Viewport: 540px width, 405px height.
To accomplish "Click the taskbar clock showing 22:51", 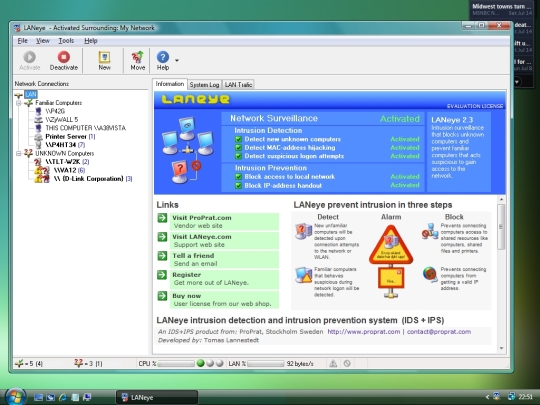I will coord(526,397).
